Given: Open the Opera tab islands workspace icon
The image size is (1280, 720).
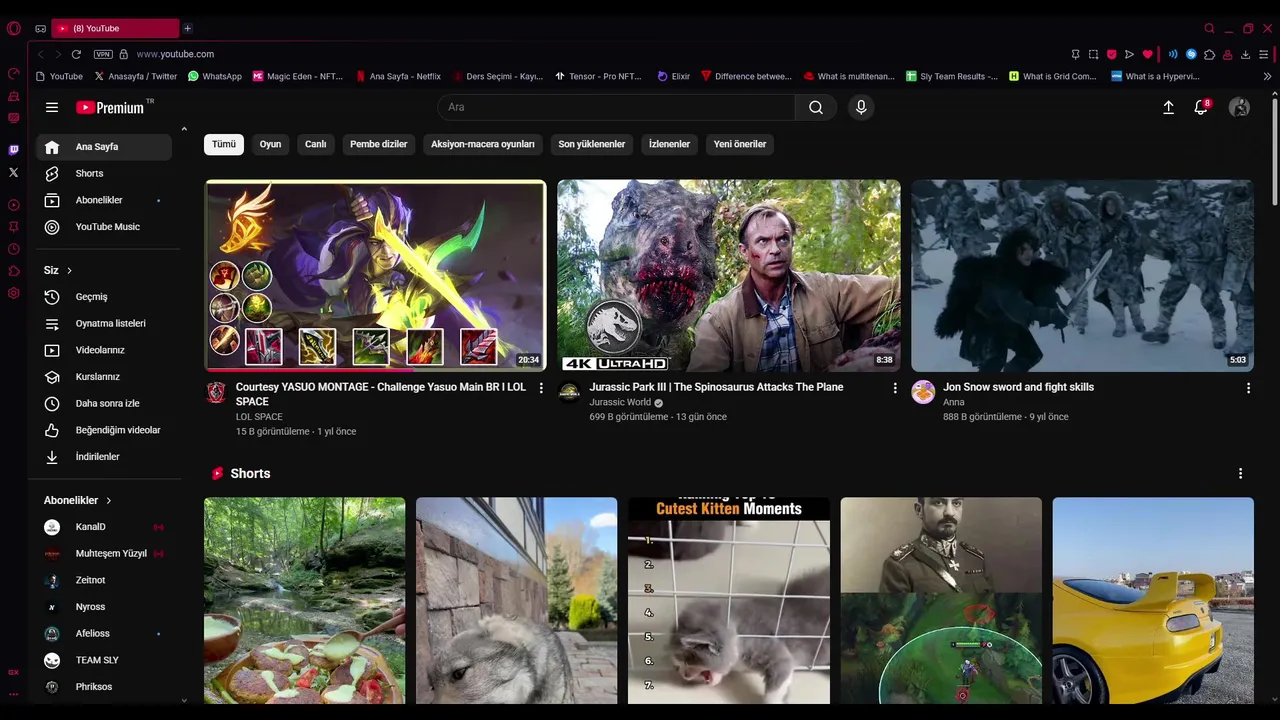Looking at the screenshot, I should pyautogui.click(x=40, y=28).
